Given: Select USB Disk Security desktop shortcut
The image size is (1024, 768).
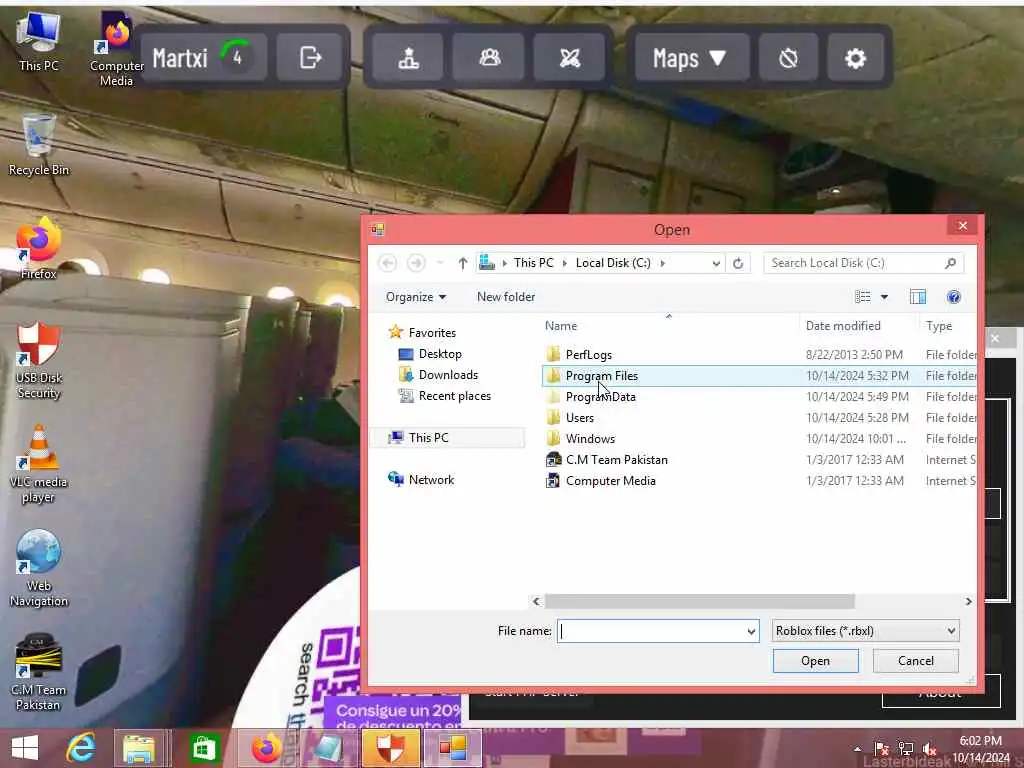Looking at the screenshot, I should click(39, 360).
